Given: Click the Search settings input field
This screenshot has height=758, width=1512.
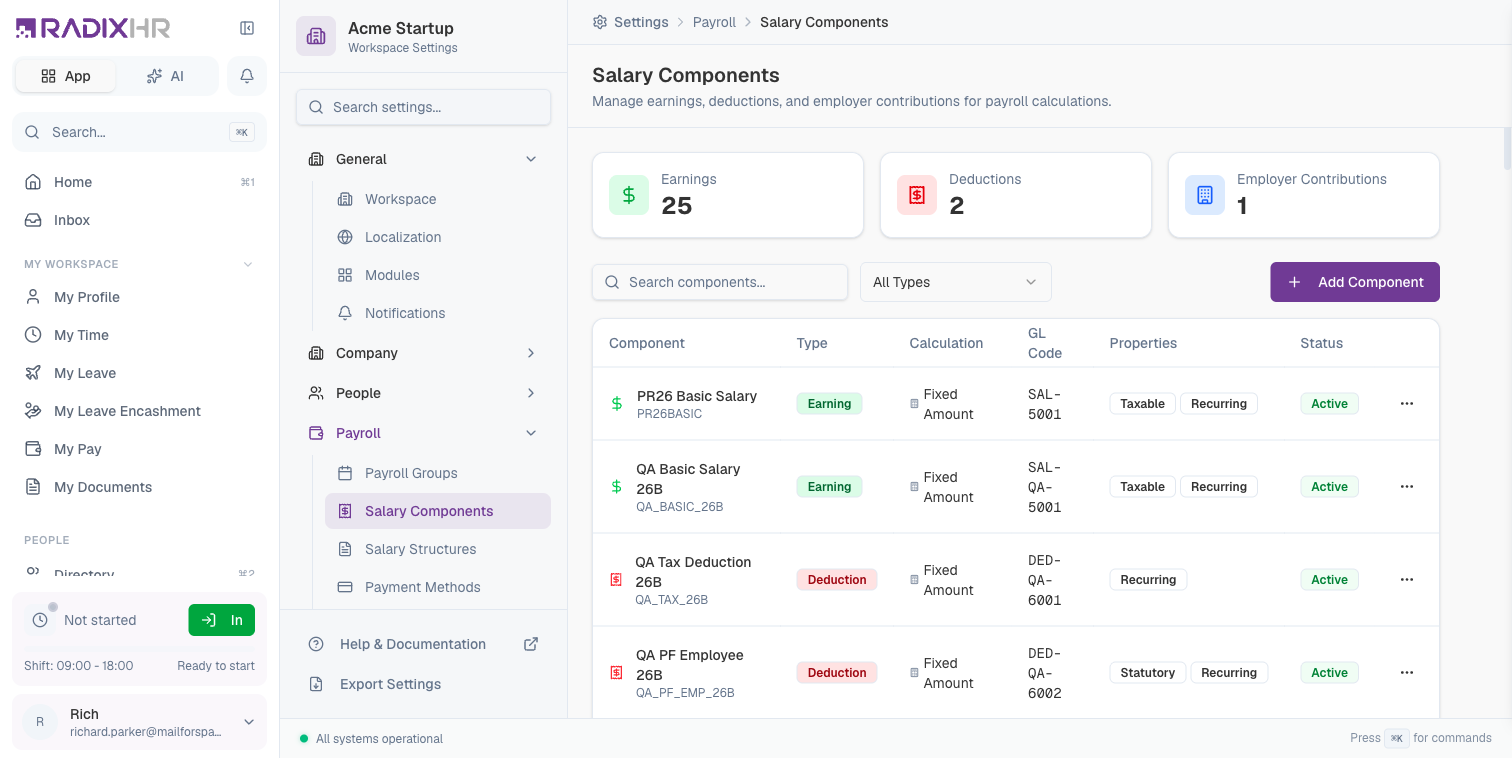Looking at the screenshot, I should click(423, 107).
